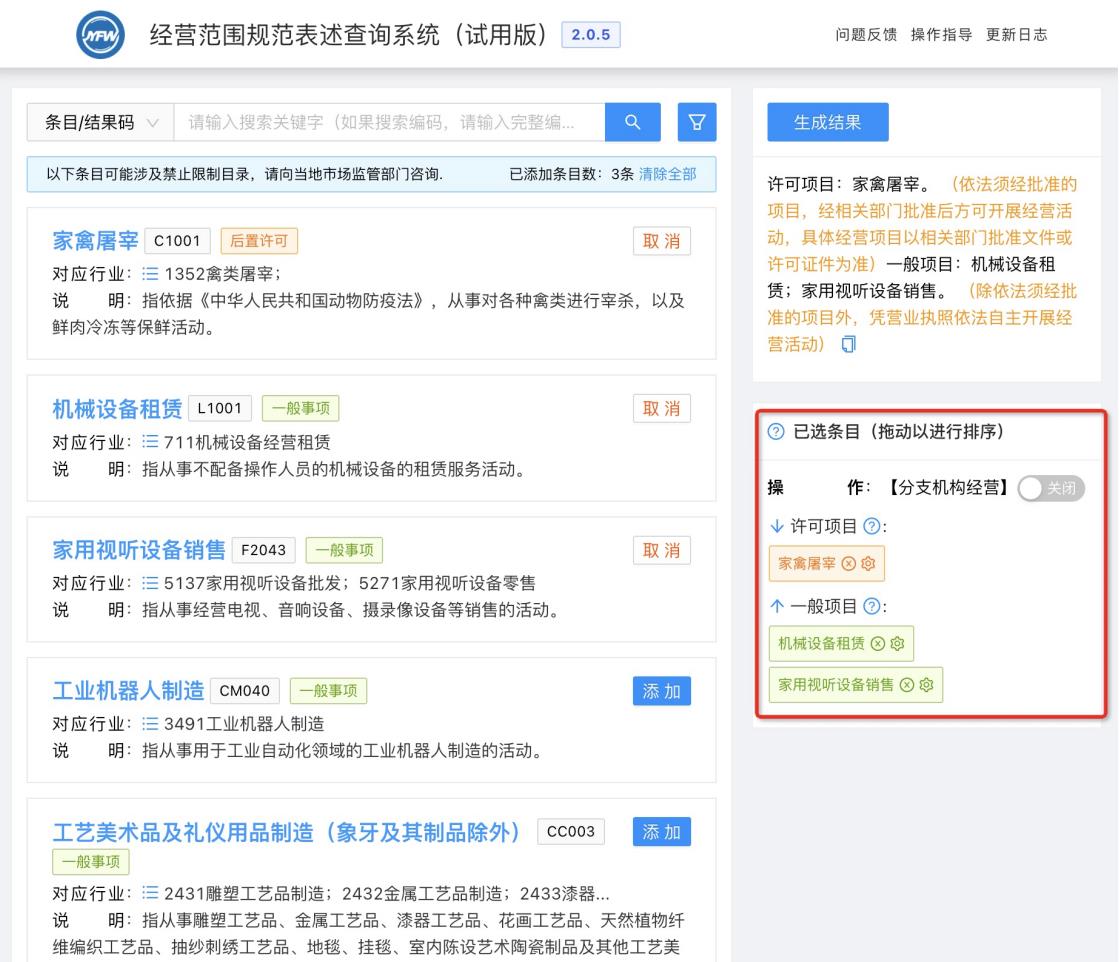Viewport: 1119px width, 962px height.
Task: Remove 家用视听设备销售 tag with its X icon
Action: (x=906, y=685)
